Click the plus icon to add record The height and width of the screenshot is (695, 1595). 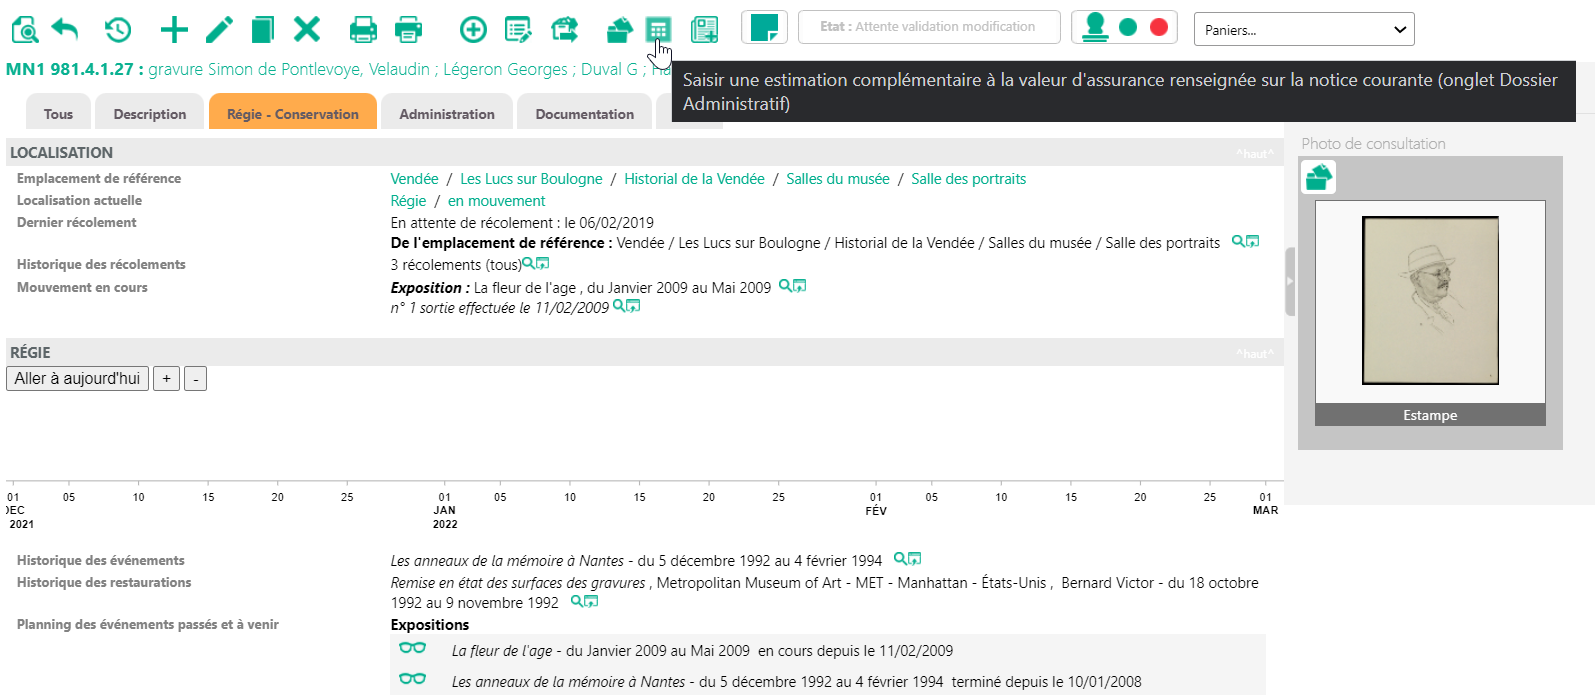[174, 29]
